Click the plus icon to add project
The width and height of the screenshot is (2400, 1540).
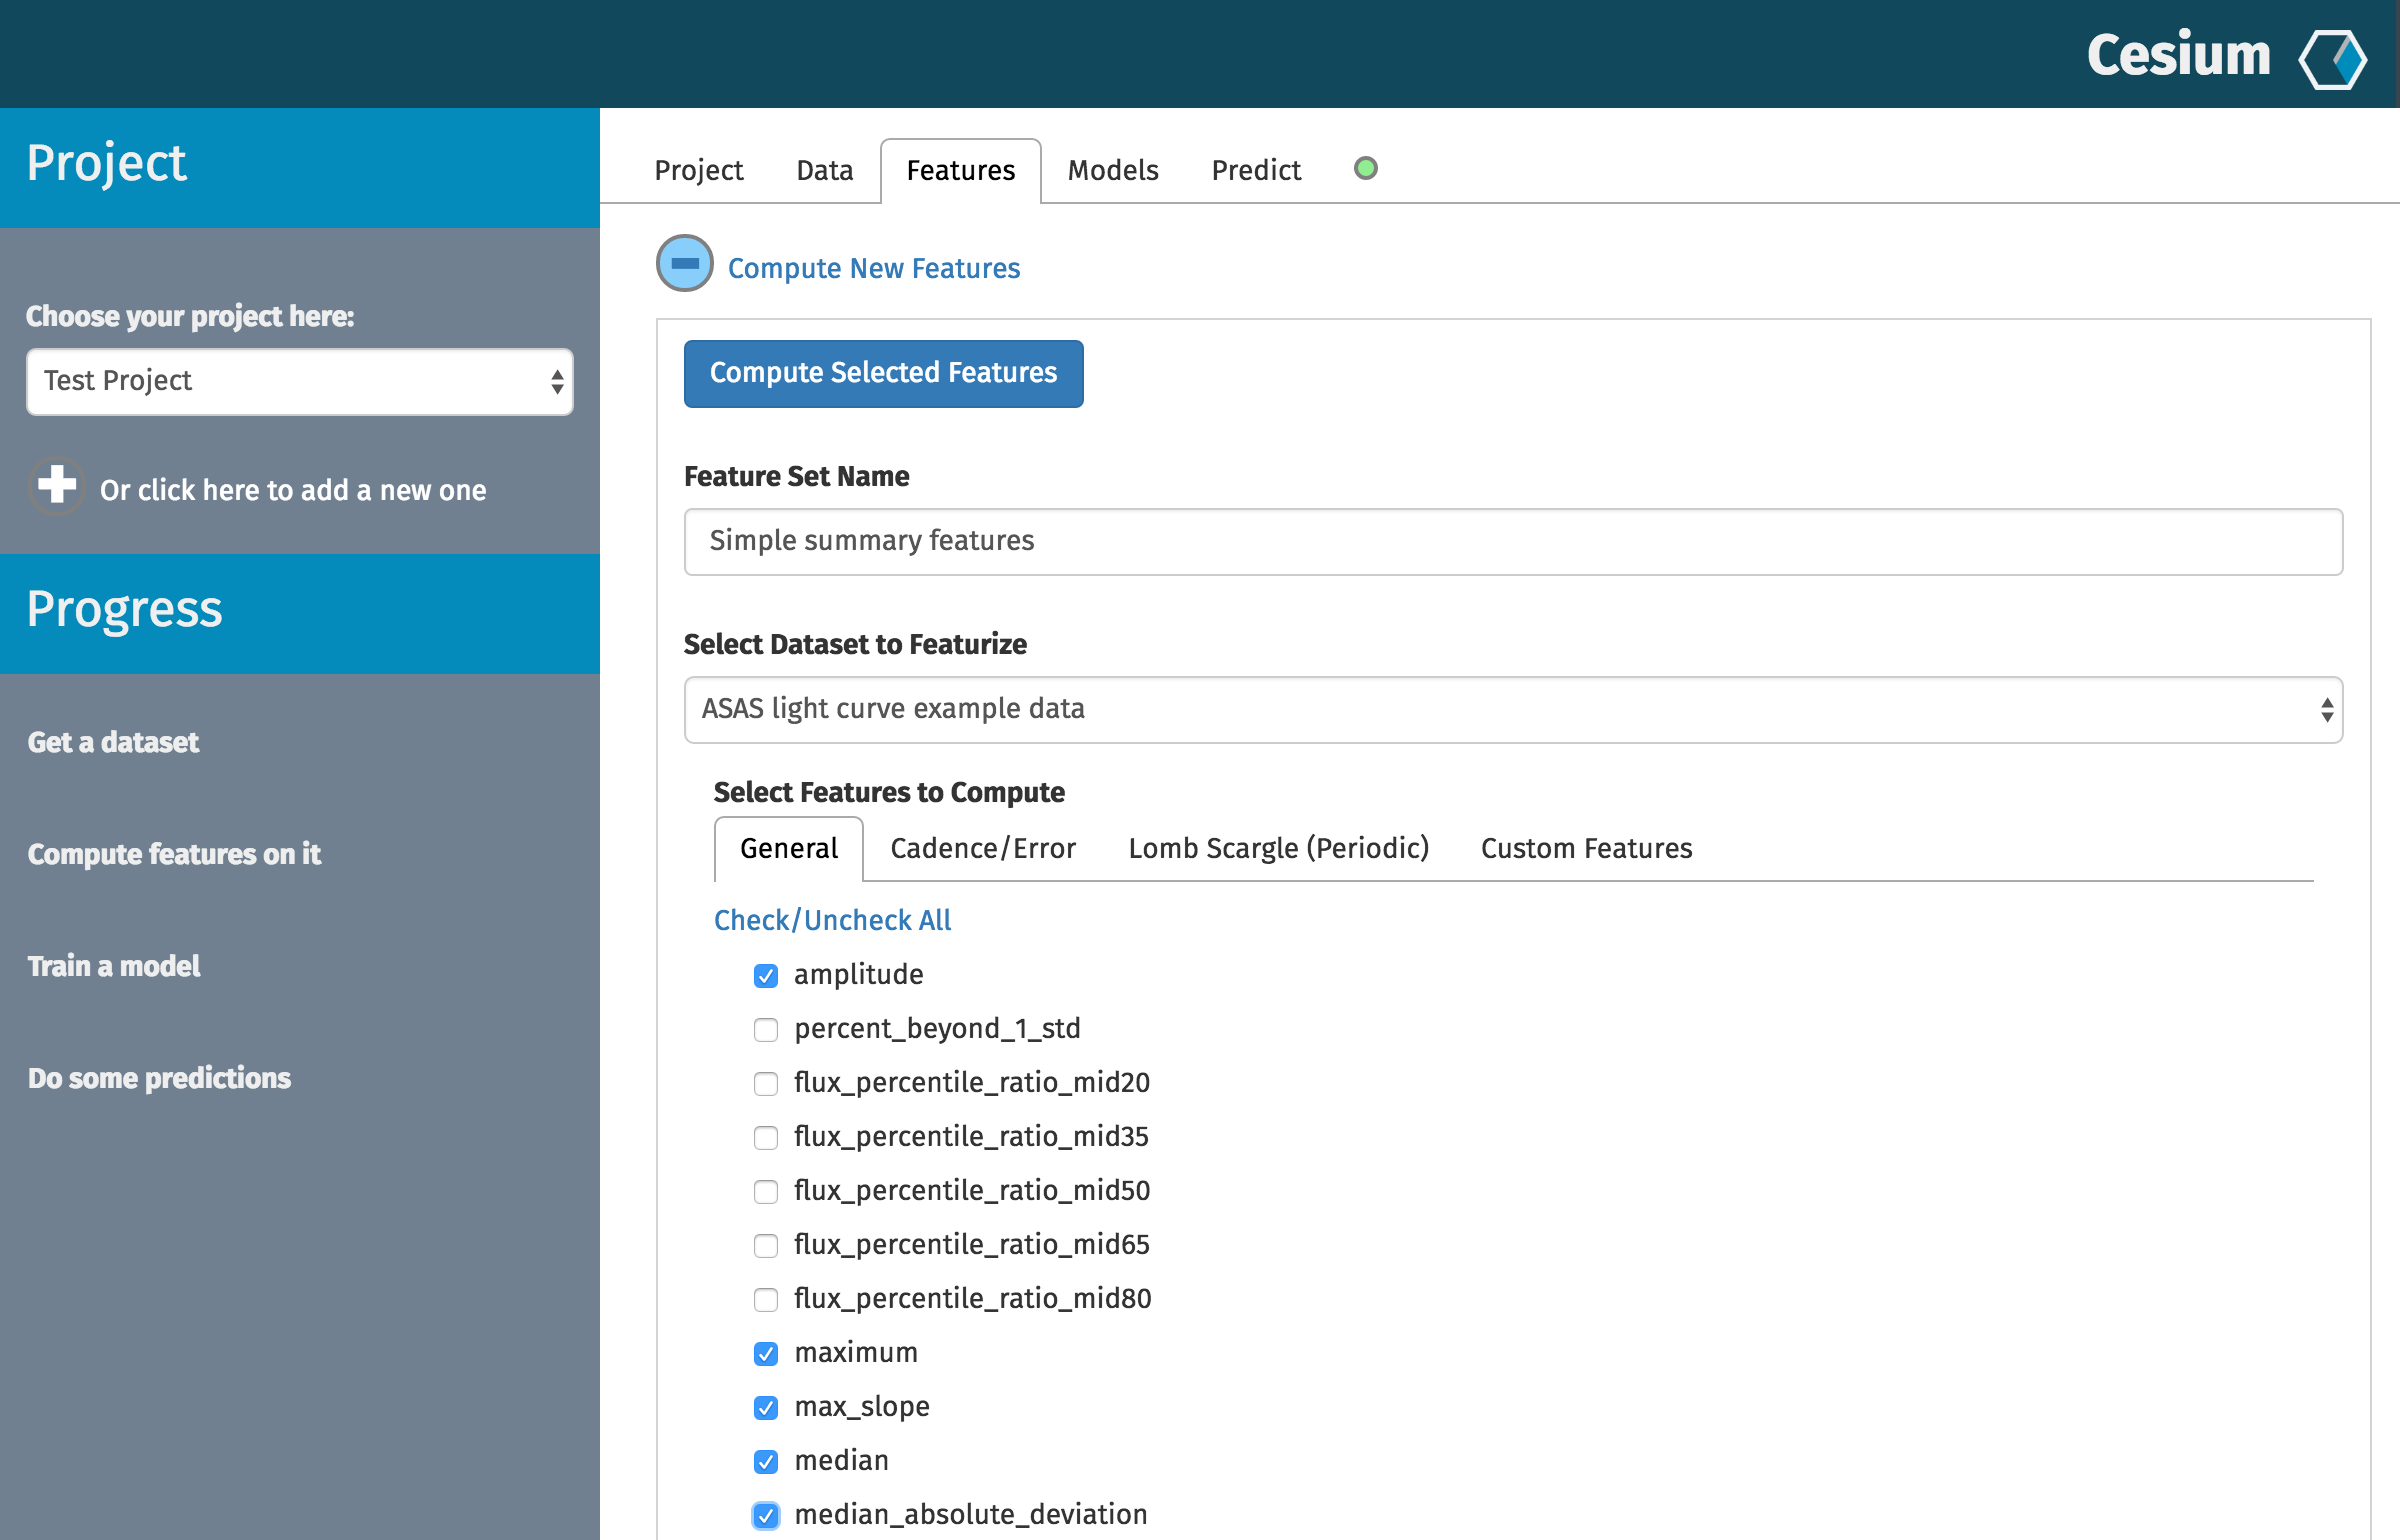pos(56,486)
